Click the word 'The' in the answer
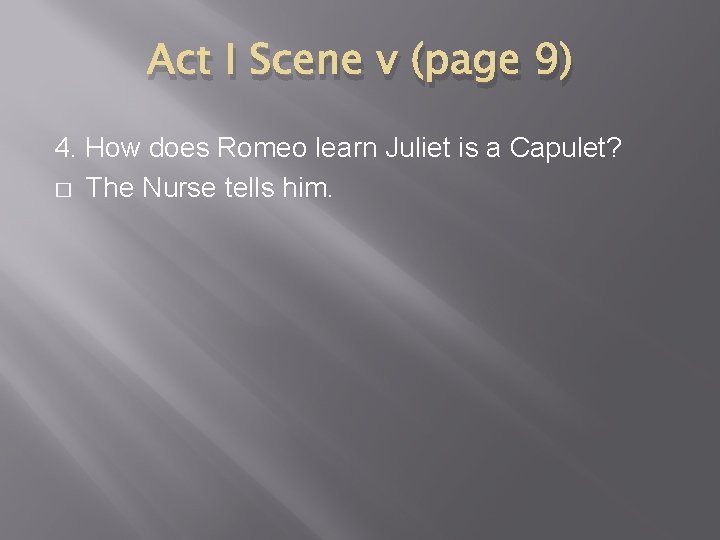This screenshot has height=540, width=720. [107, 188]
